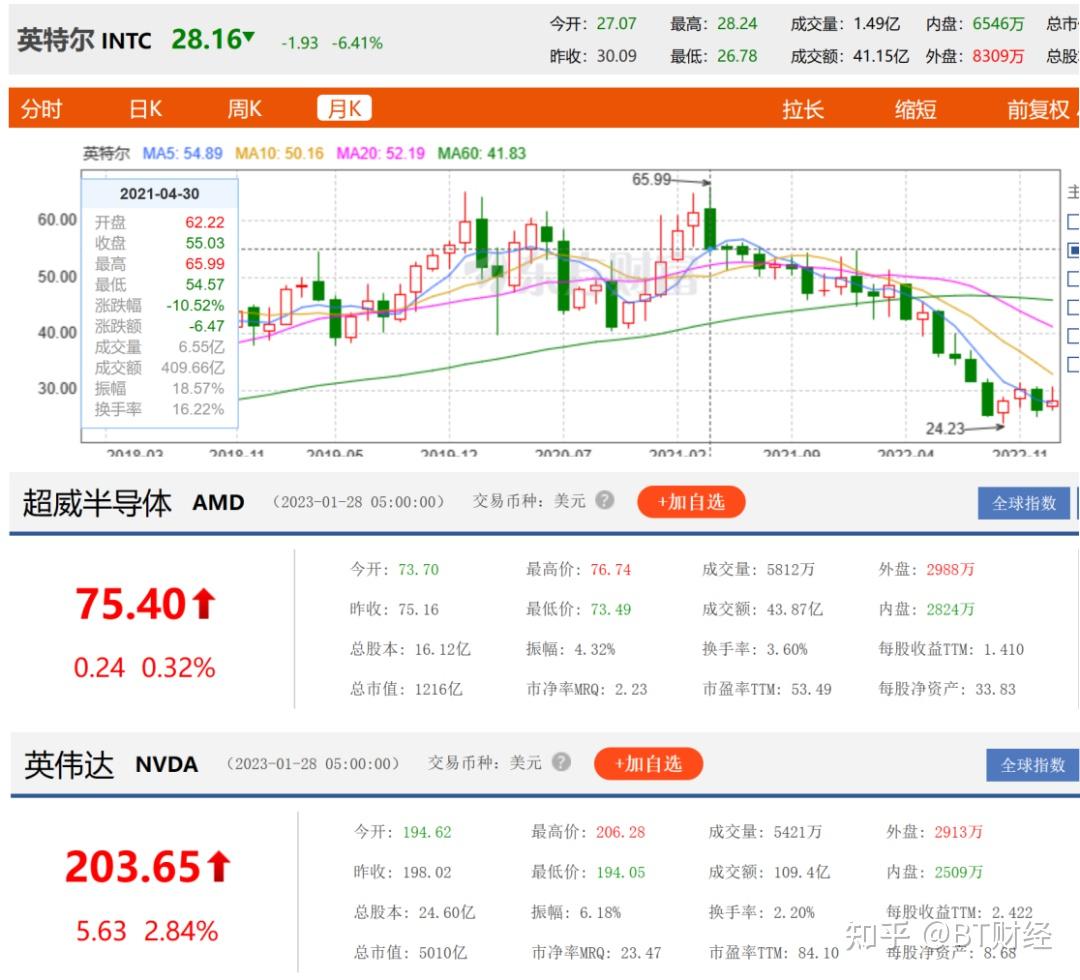1080x980 pixels.
Task: Switch to the 分时 chart tab
Action: point(41,107)
